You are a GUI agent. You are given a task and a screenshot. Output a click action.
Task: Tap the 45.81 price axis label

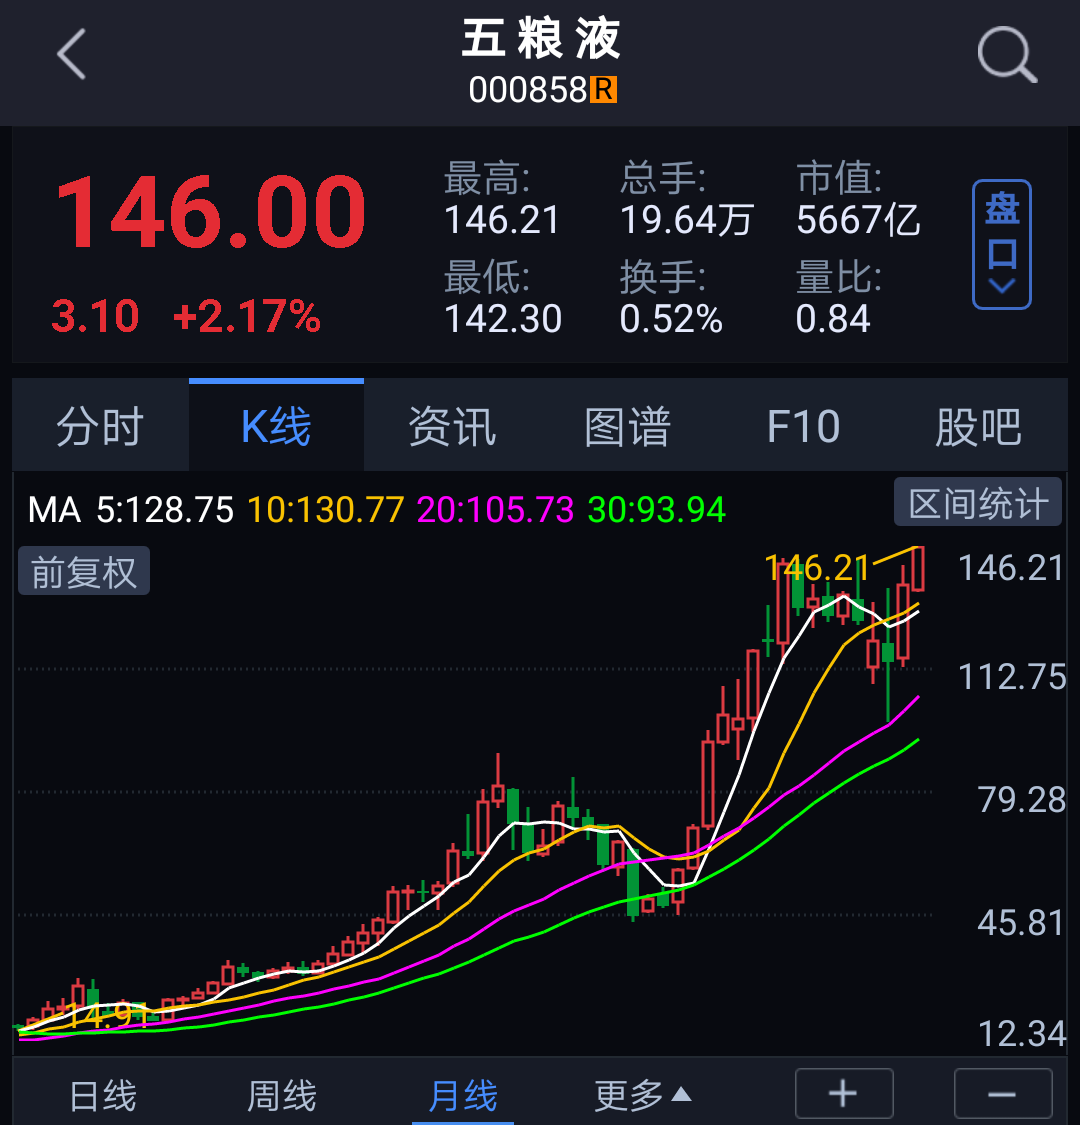(1020, 922)
